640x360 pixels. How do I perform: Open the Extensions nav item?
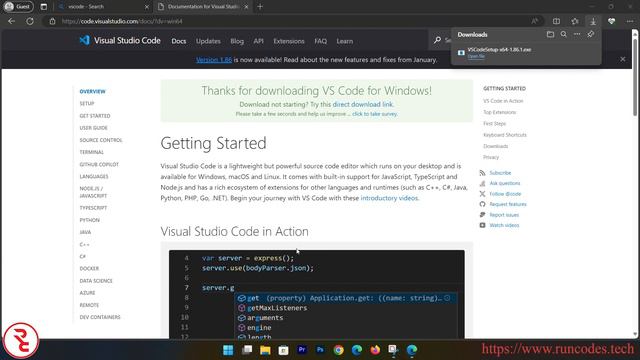click(289, 41)
